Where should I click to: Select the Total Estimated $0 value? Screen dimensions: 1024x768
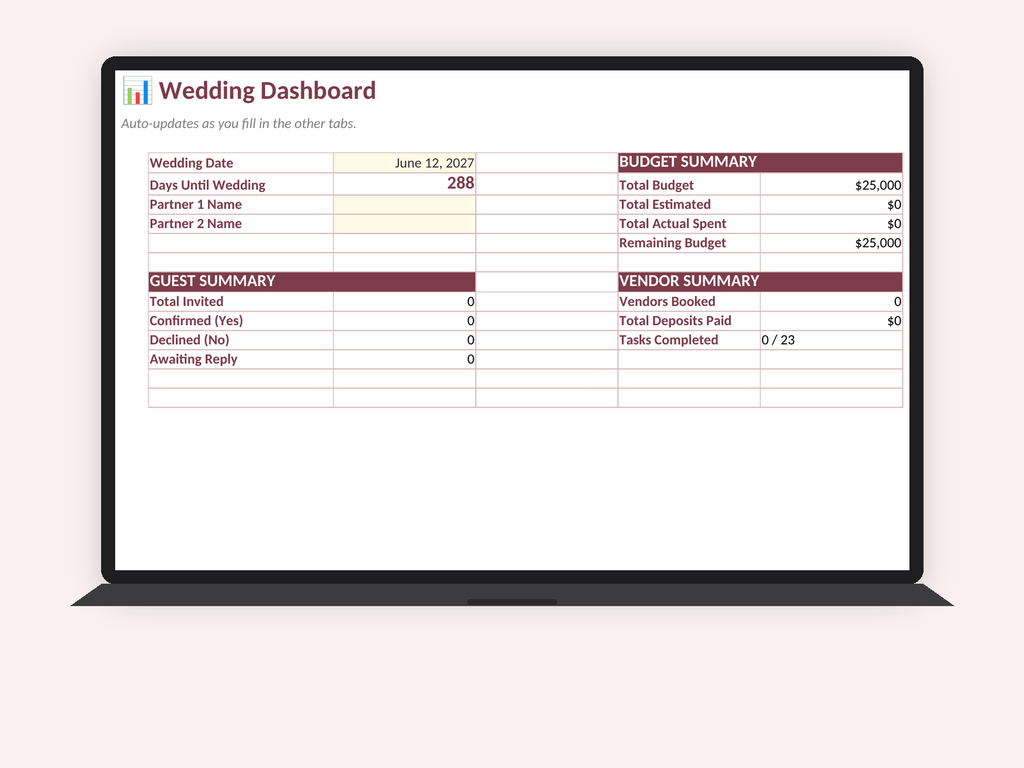pos(831,204)
